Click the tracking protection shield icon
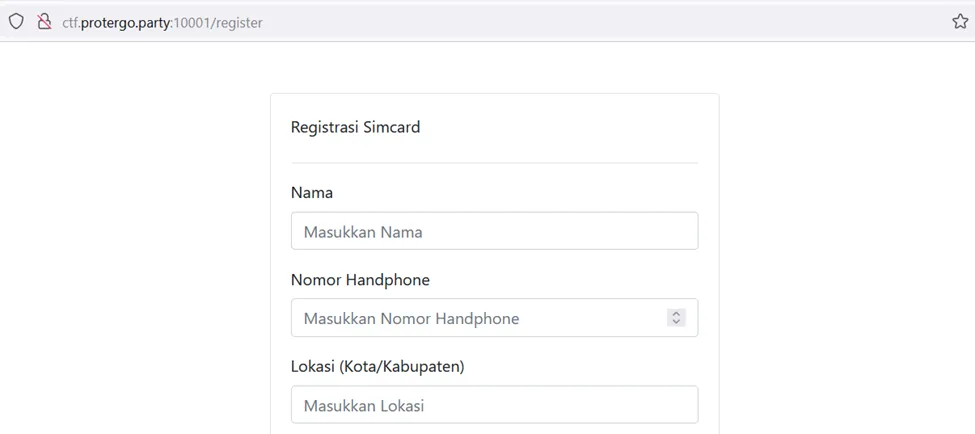 point(16,21)
